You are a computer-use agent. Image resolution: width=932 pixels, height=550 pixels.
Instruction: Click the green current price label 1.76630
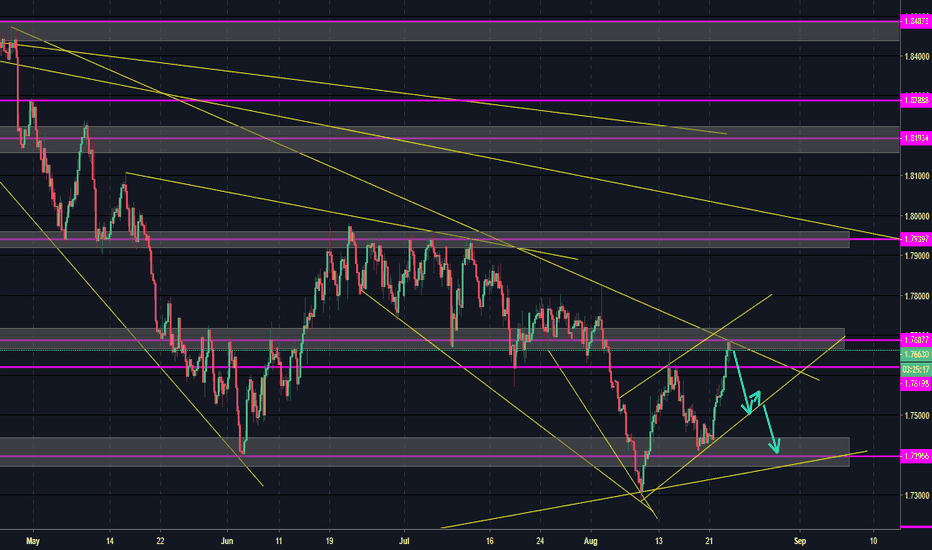[x=916, y=354]
